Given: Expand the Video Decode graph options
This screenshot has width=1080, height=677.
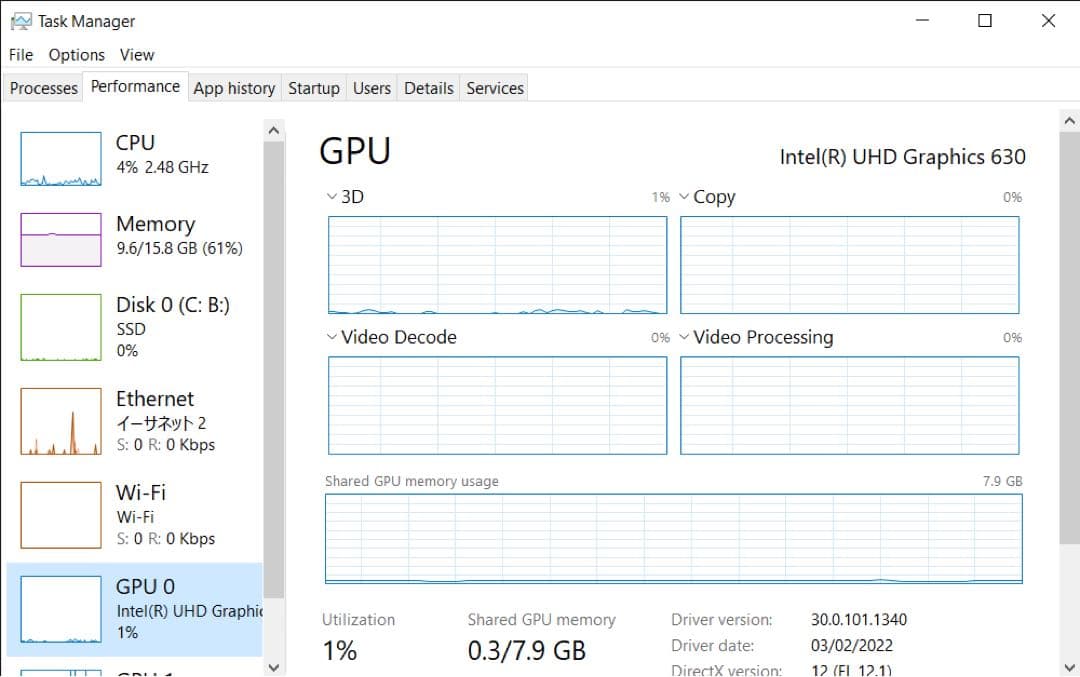Looking at the screenshot, I should tap(331, 337).
